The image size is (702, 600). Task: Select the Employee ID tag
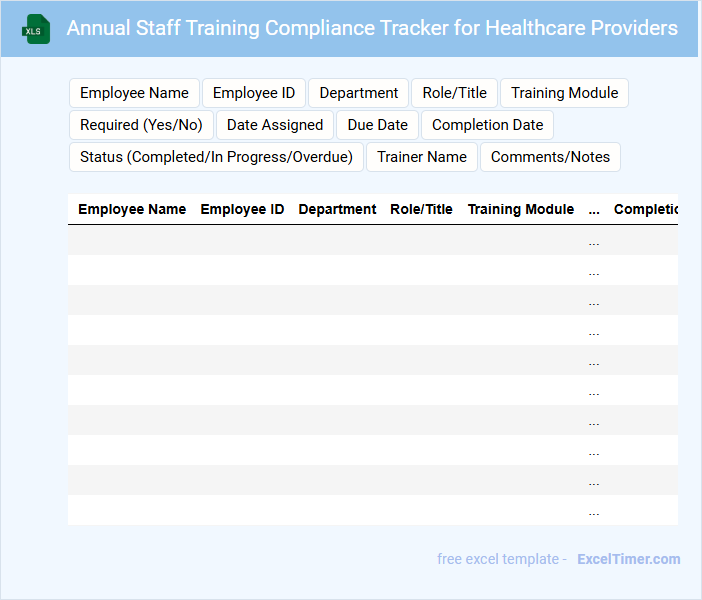point(254,93)
